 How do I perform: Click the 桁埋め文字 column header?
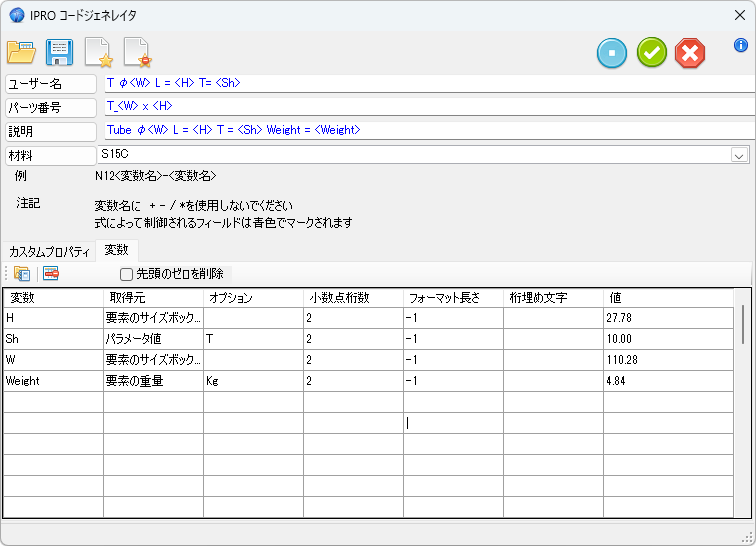point(554,298)
